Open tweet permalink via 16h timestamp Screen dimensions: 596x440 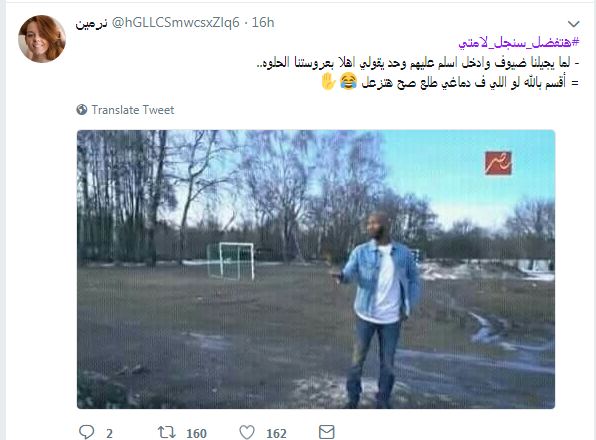263,23
